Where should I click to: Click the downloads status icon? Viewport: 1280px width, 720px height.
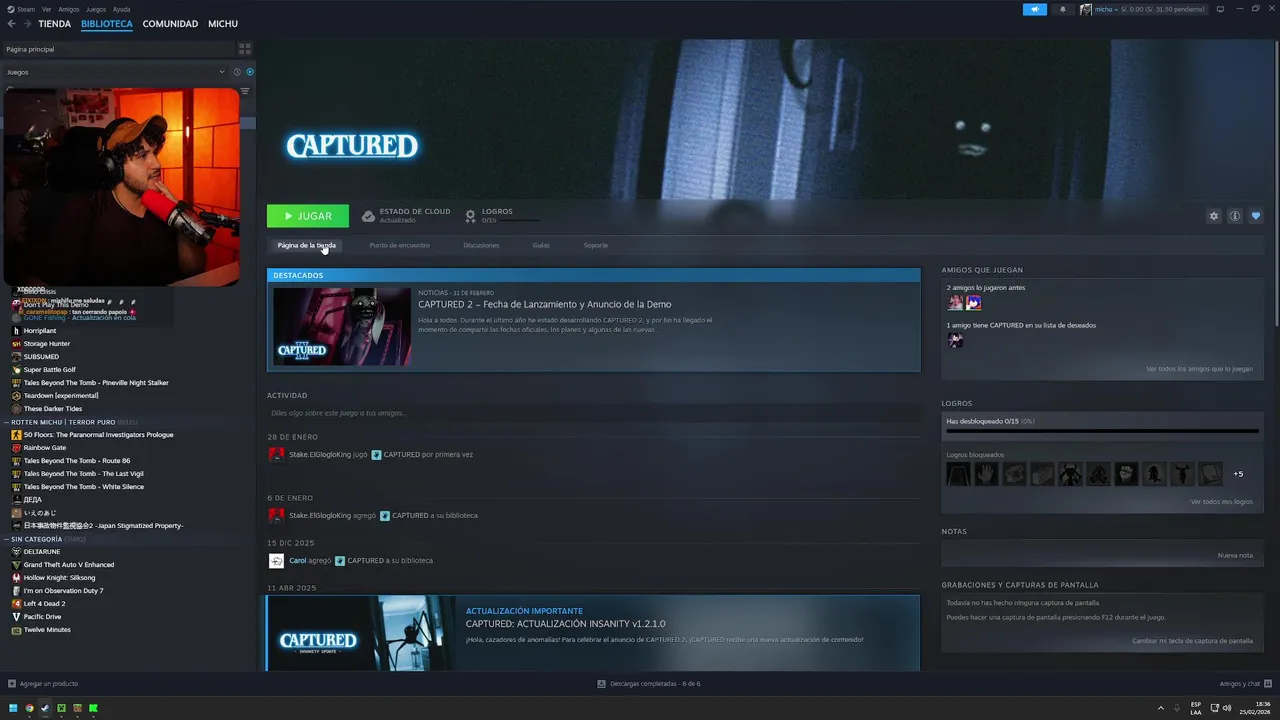pyautogui.click(x=601, y=684)
